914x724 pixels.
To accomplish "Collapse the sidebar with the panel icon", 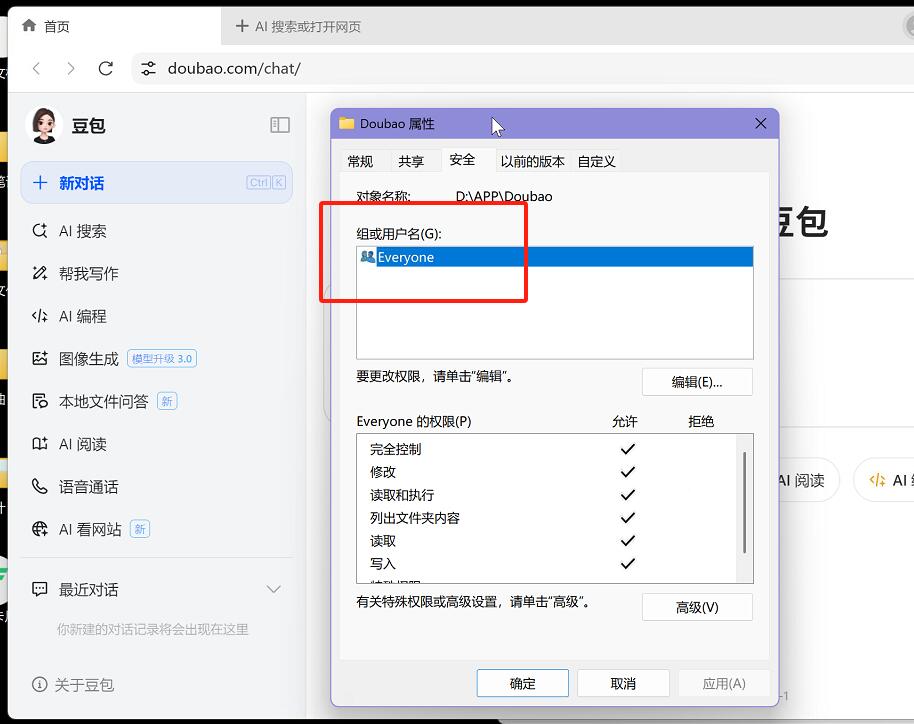I will [280, 125].
